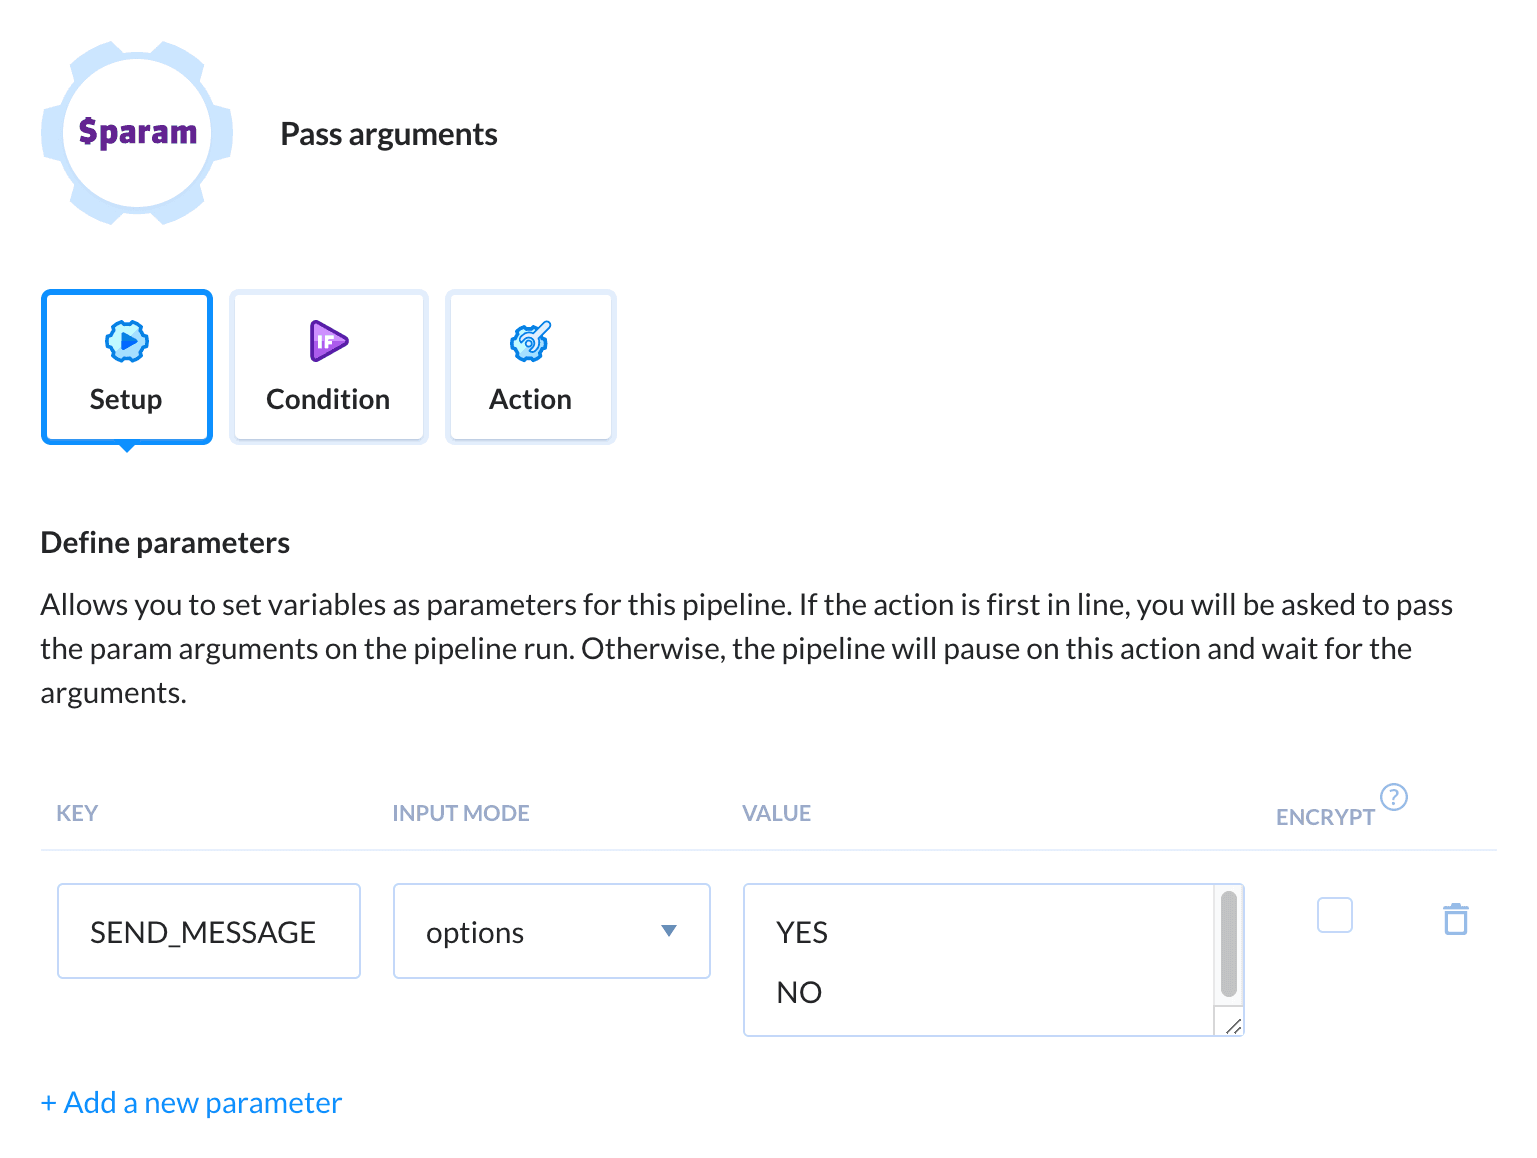
Task: Click Add a new parameter link
Action: coord(191,1103)
